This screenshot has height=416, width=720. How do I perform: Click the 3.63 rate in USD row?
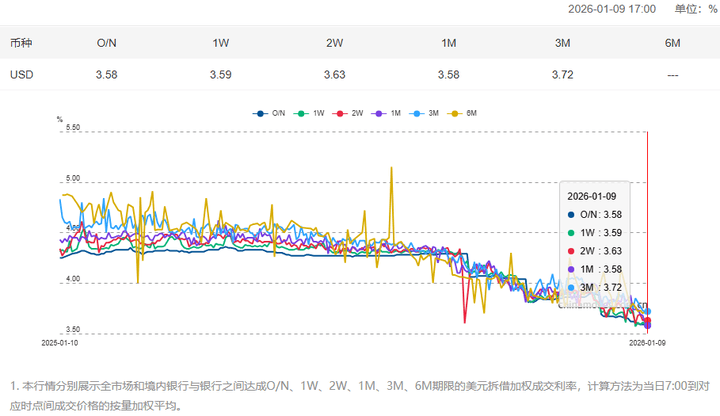pyautogui.click(x=335, y=74)
